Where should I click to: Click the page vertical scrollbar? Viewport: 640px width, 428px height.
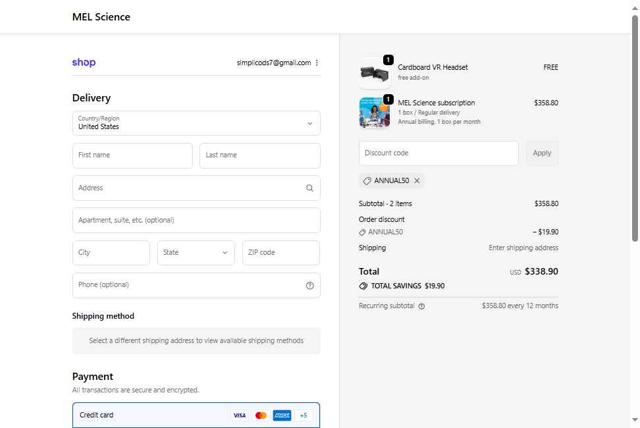(634, 200)
